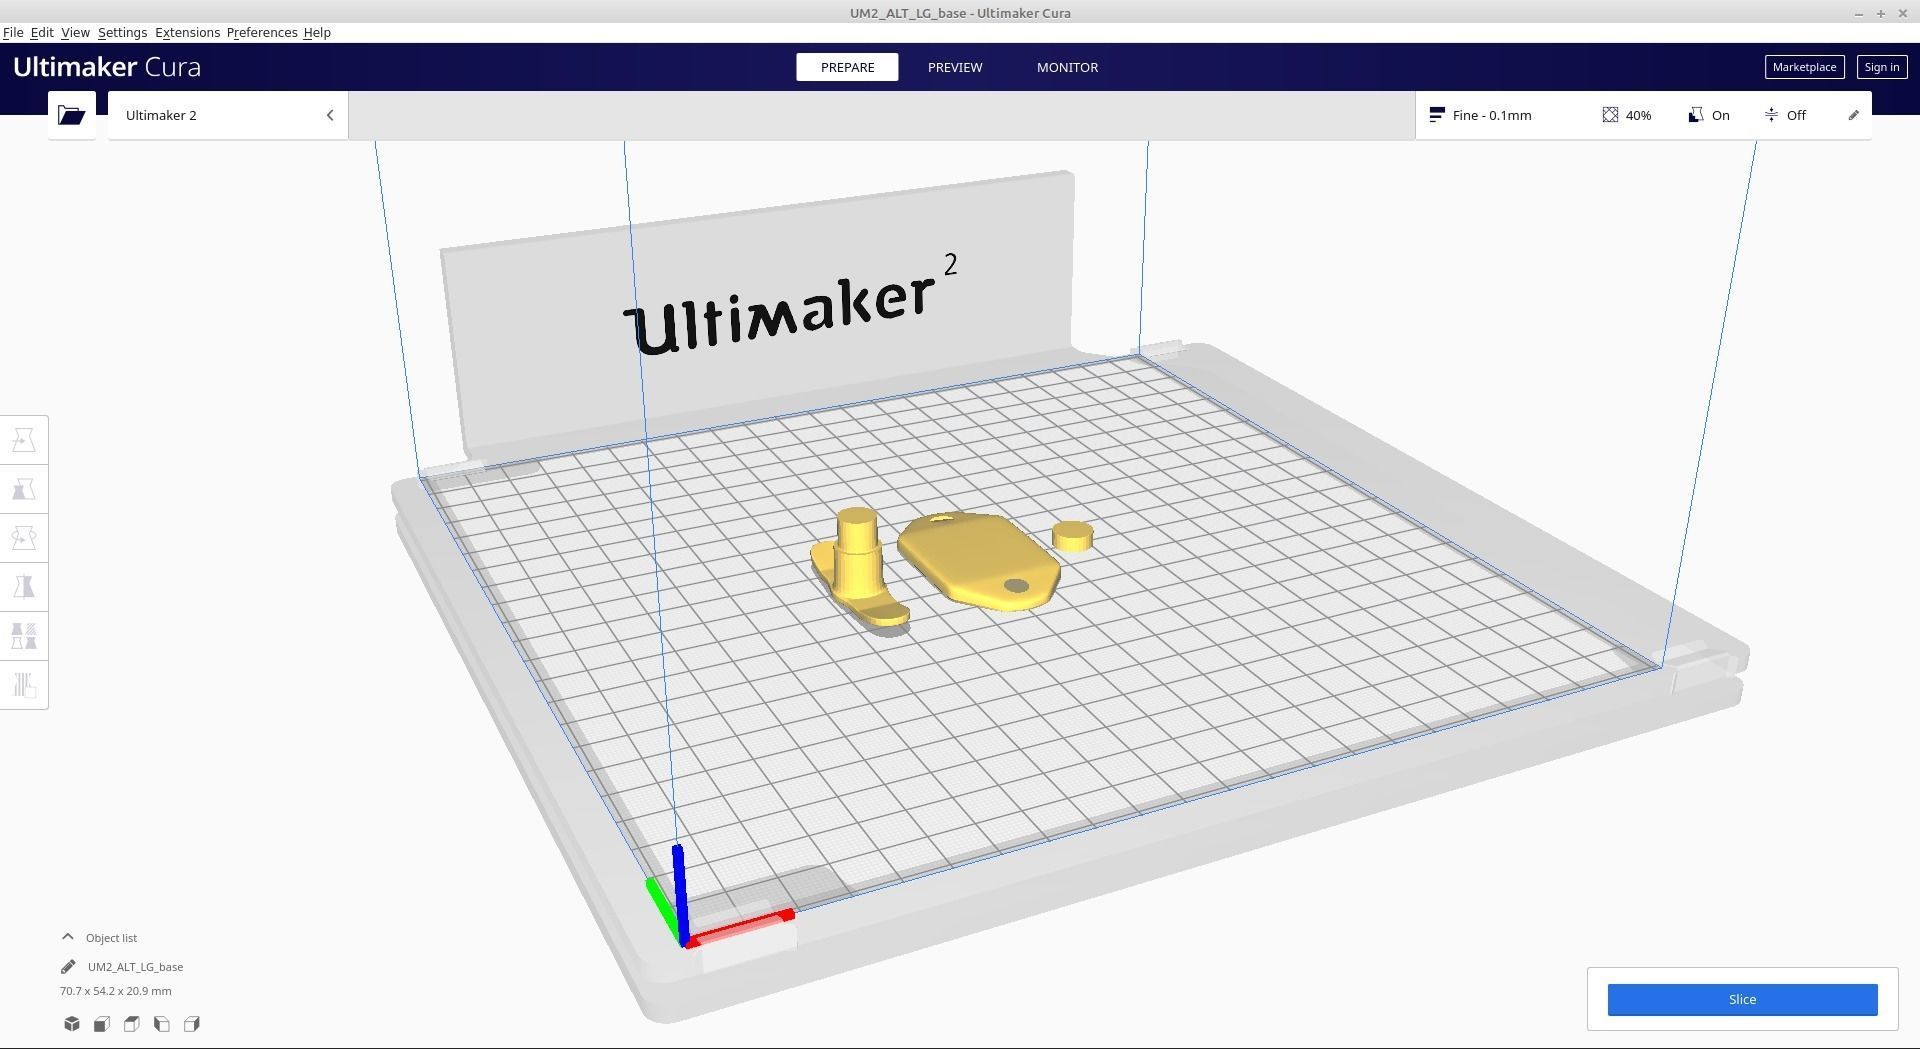Select the Scale tool in left toolbar
Image resolution: width=1920 pixels, height=1049 pixels.
pos(24,489)
